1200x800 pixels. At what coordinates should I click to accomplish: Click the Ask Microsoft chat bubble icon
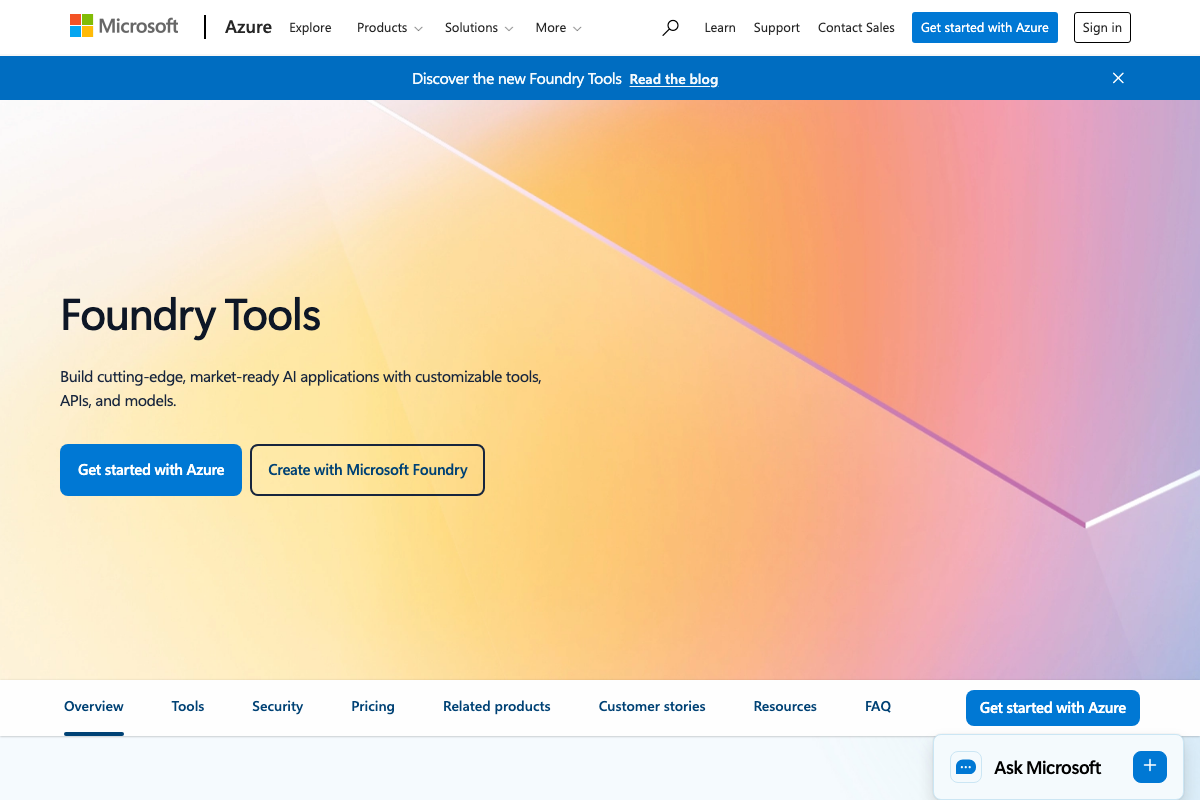pos(966,767)
